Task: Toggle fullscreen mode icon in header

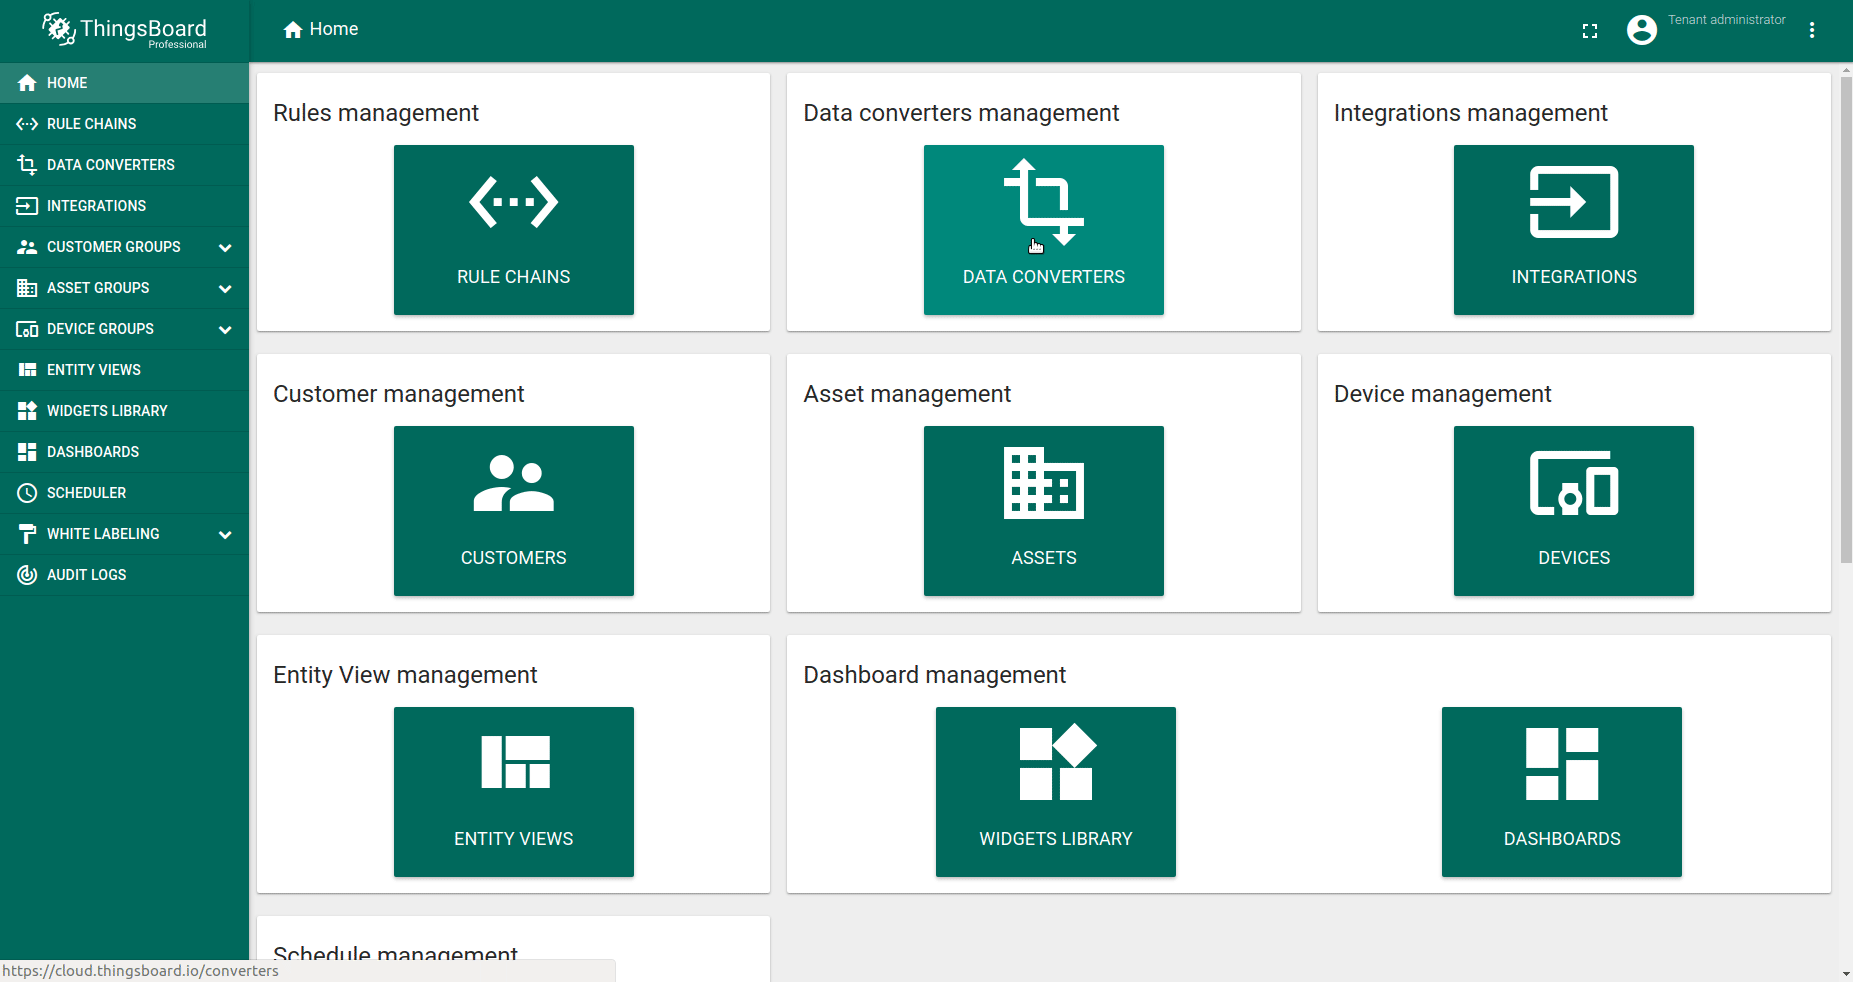Action: tap(1590, 31)
